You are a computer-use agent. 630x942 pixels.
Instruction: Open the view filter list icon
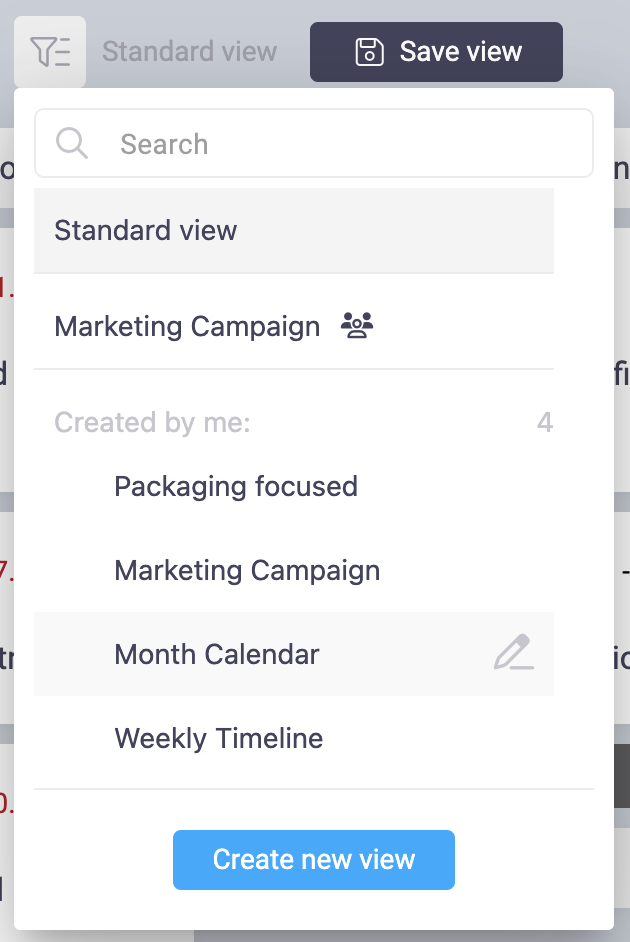pyautogui.click(x=50, y=51)
